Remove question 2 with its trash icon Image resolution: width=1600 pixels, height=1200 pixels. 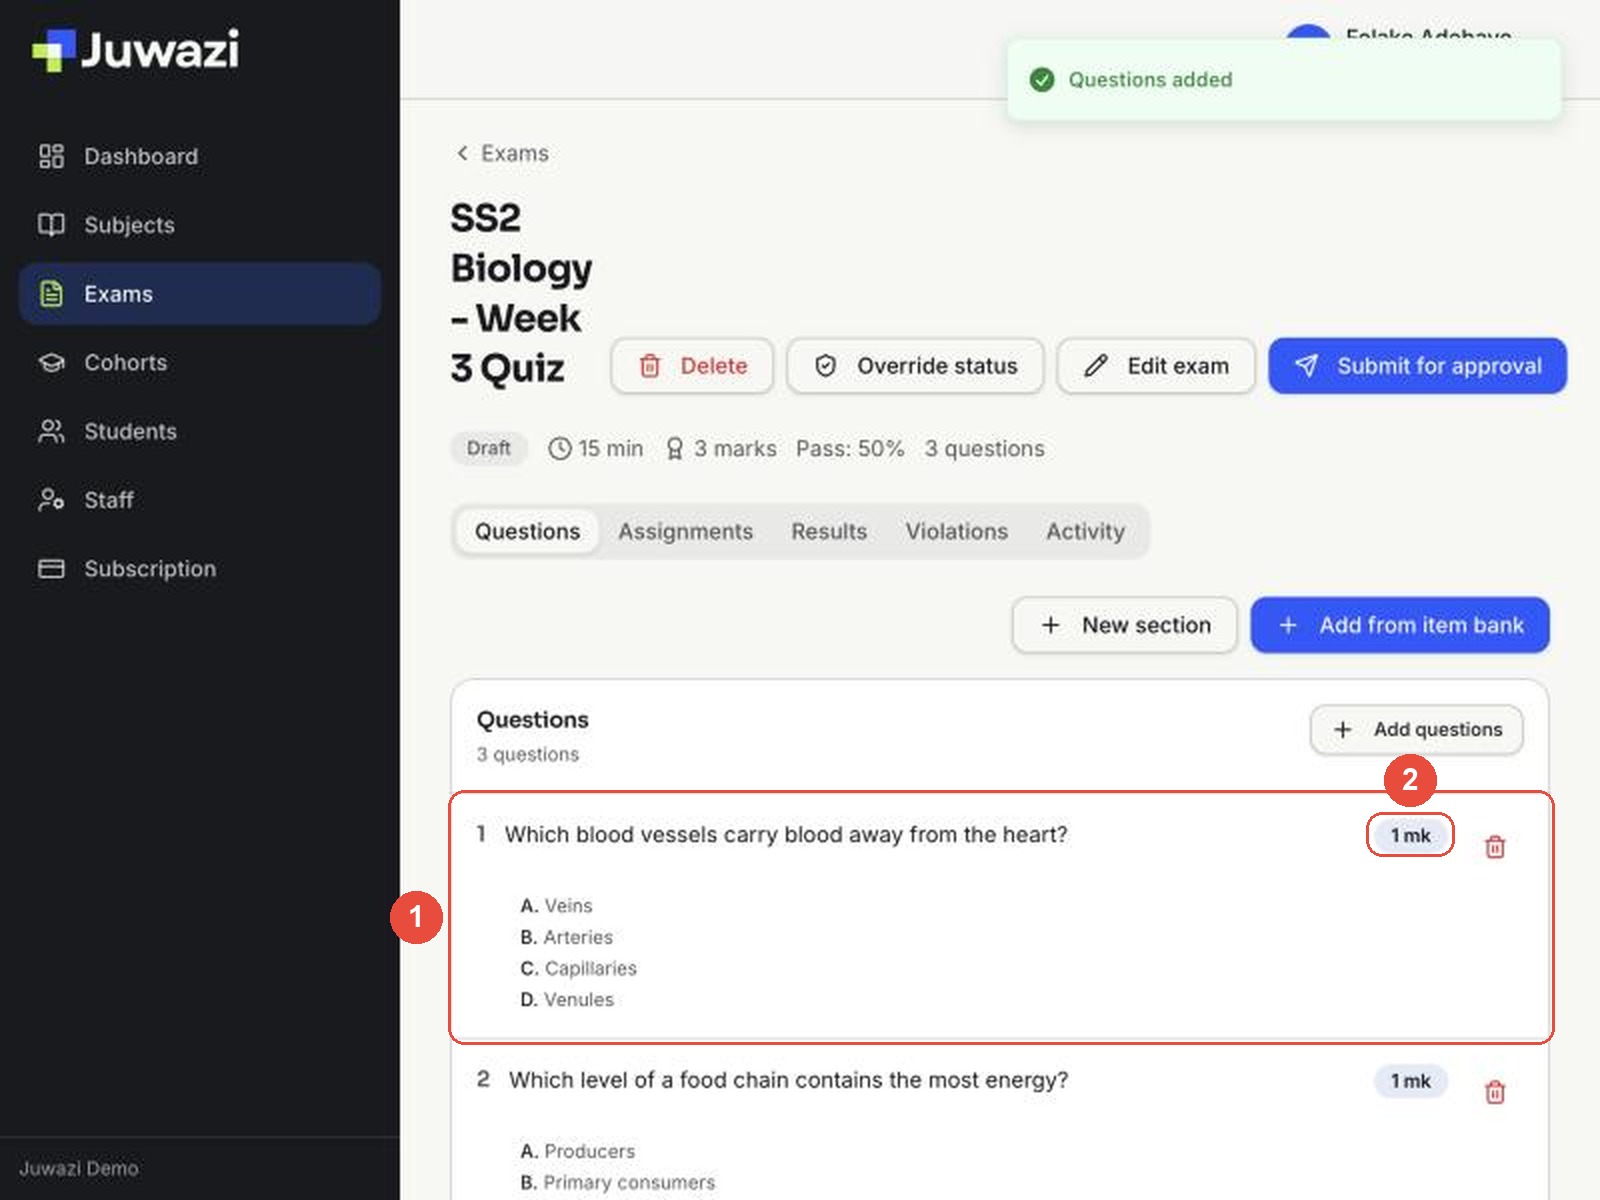click(1495, 1092)
